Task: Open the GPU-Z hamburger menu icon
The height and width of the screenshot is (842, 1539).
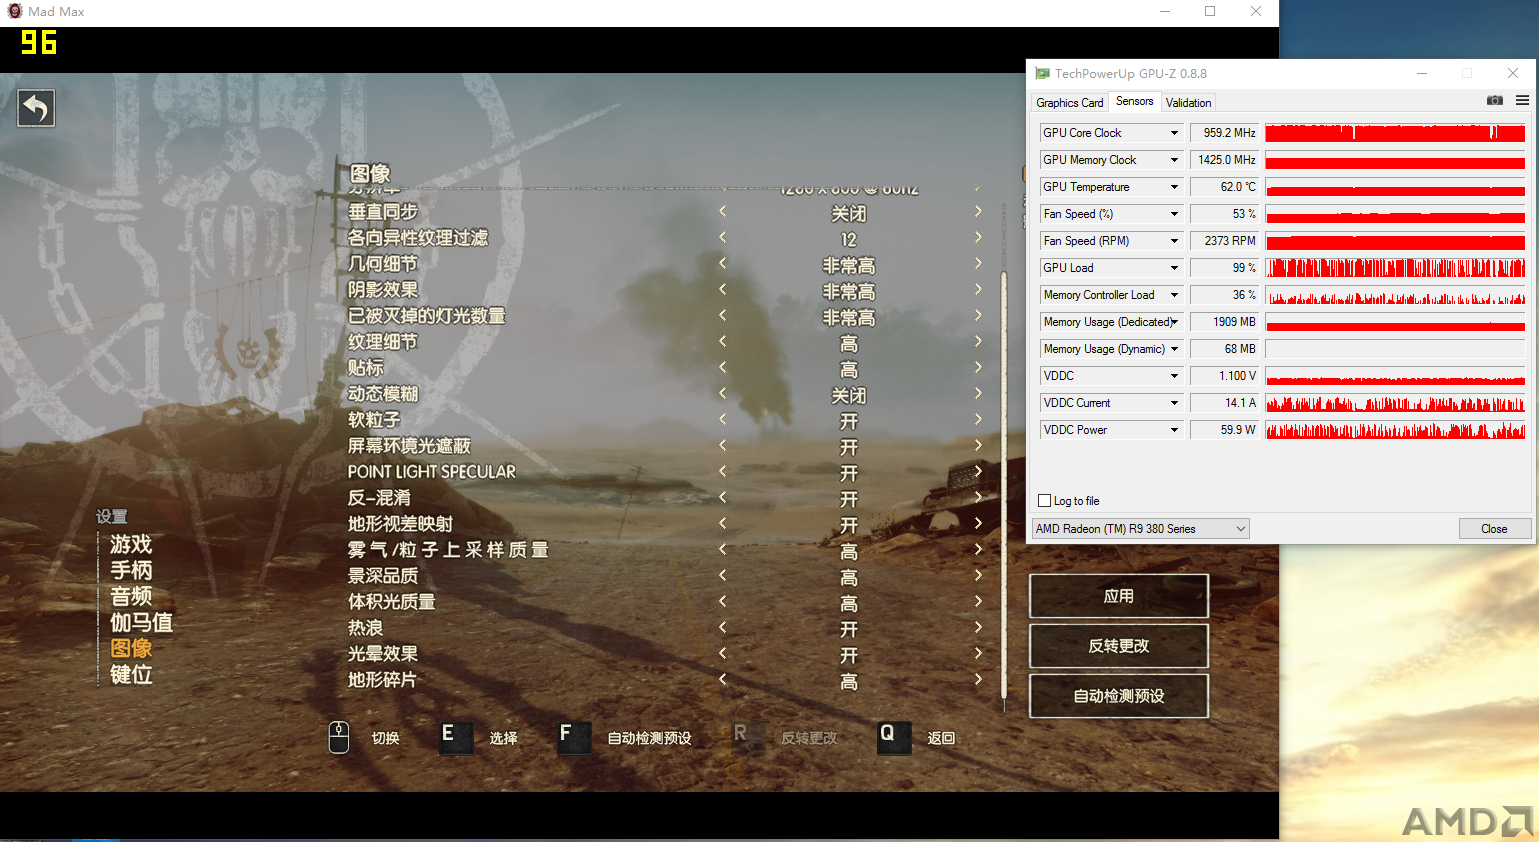Action: point(1522,100)
